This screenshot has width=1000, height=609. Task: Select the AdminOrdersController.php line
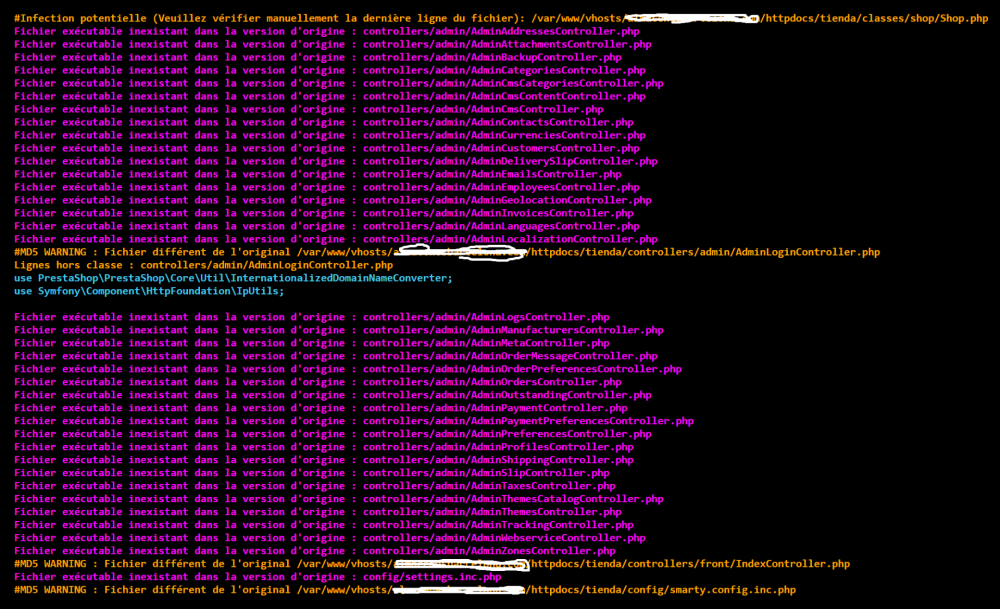(x=318, y=382)
